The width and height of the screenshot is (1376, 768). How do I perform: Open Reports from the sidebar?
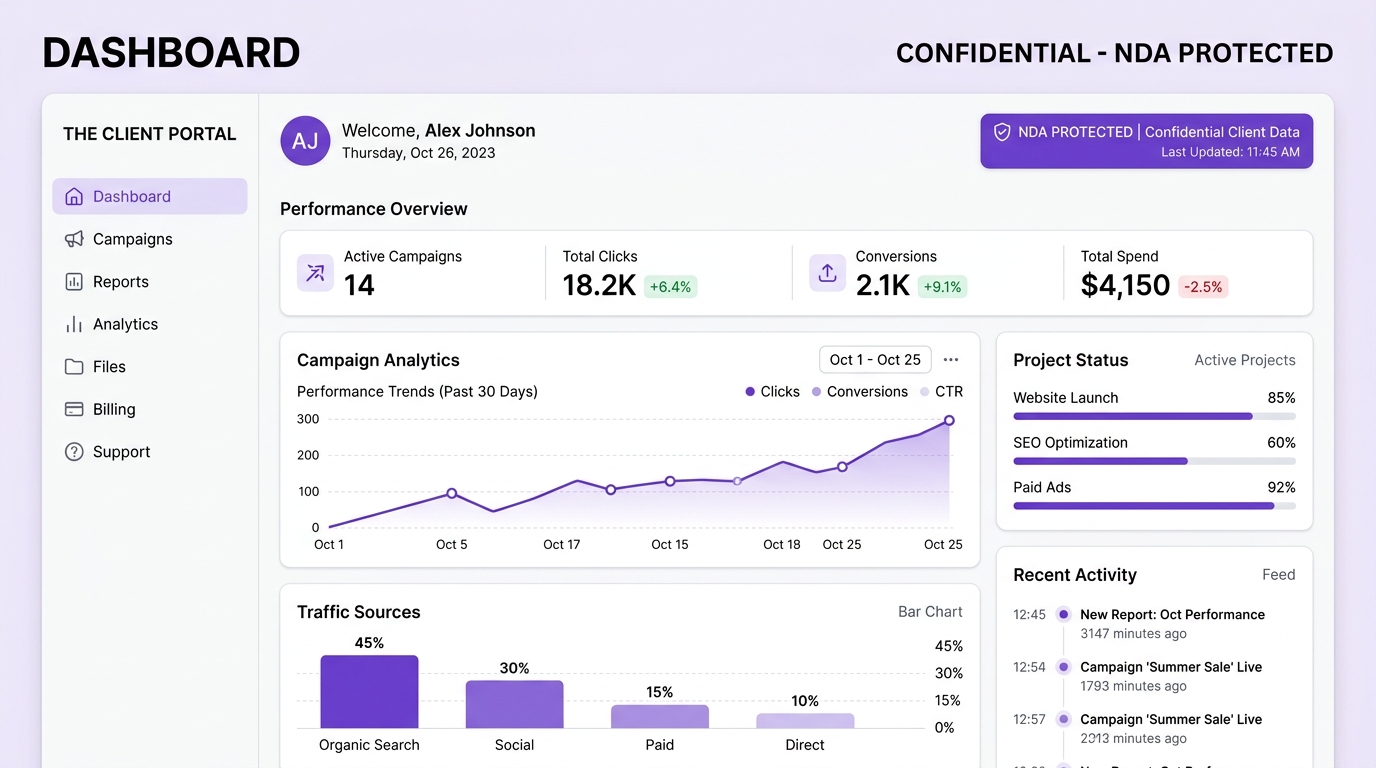pos(150,282)
